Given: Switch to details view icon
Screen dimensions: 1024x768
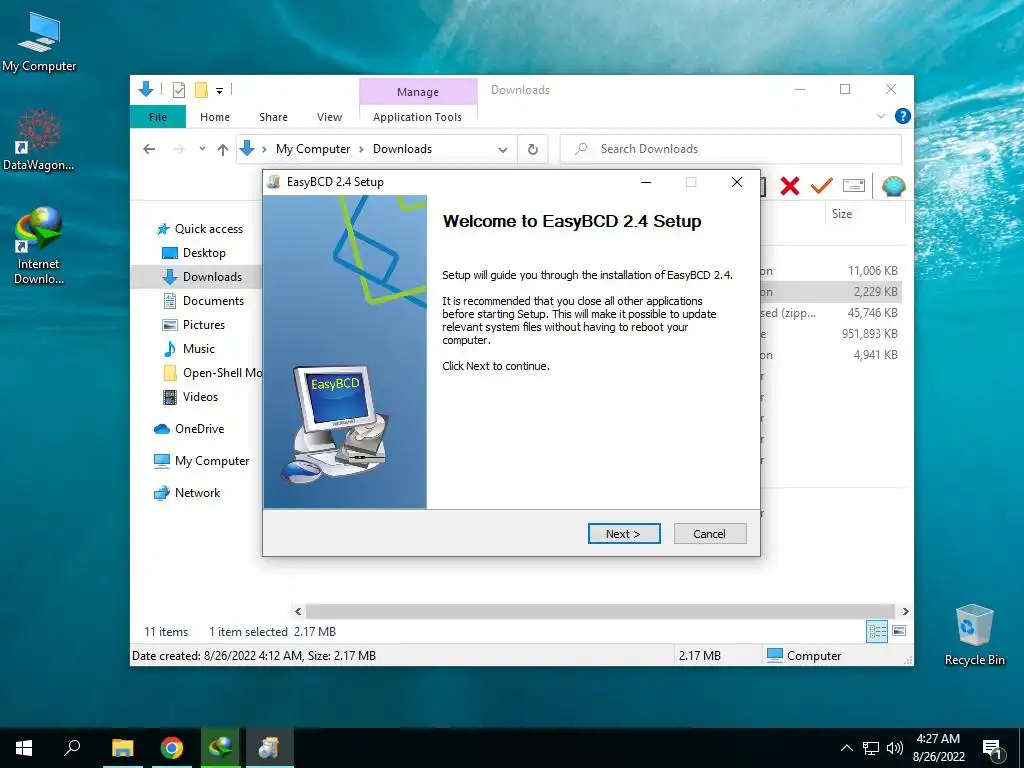Looking at the screenshot, I should pos(877,631).
